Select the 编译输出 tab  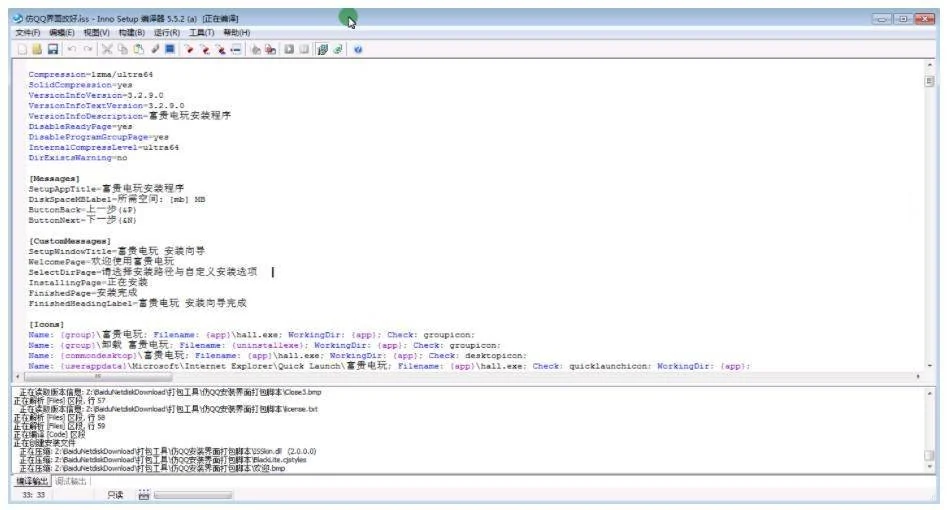coord(30,481)
